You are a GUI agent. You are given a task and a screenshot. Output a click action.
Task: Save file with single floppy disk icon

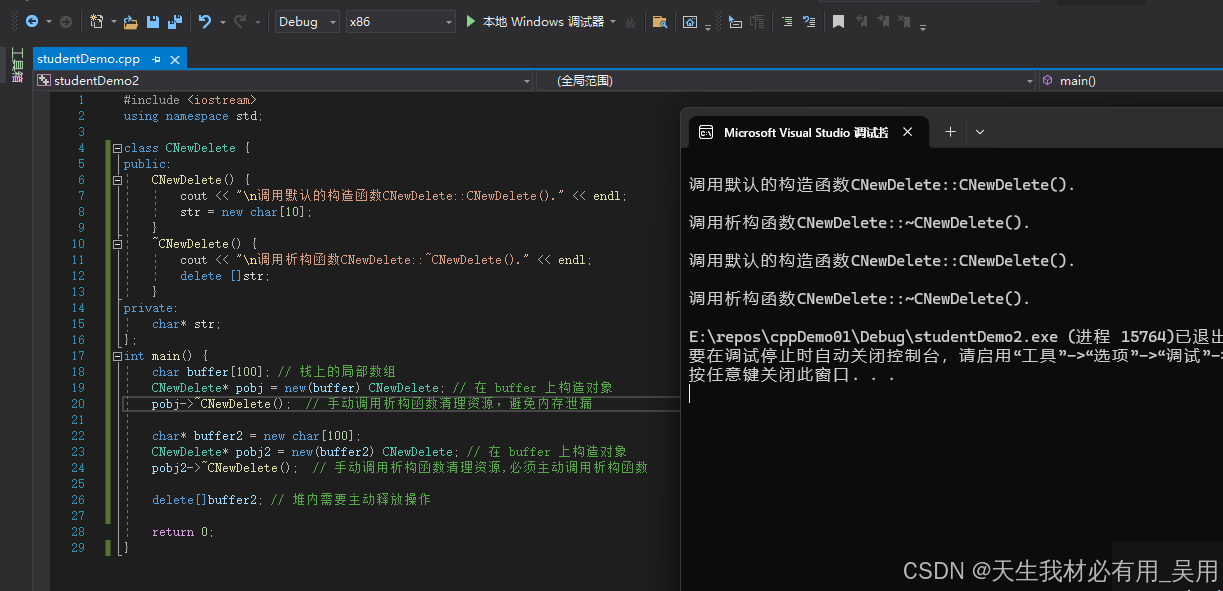pos(153,21)
